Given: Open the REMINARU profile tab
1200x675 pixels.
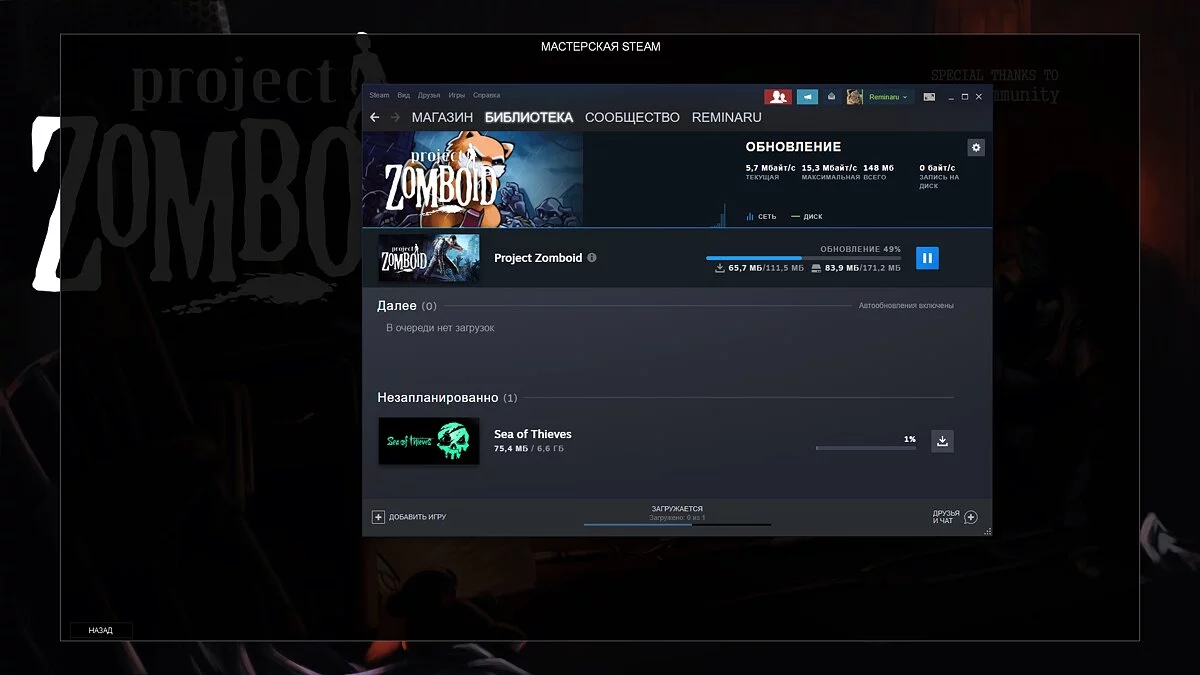Looking at the screenshot, I should [x=727, y=118].
